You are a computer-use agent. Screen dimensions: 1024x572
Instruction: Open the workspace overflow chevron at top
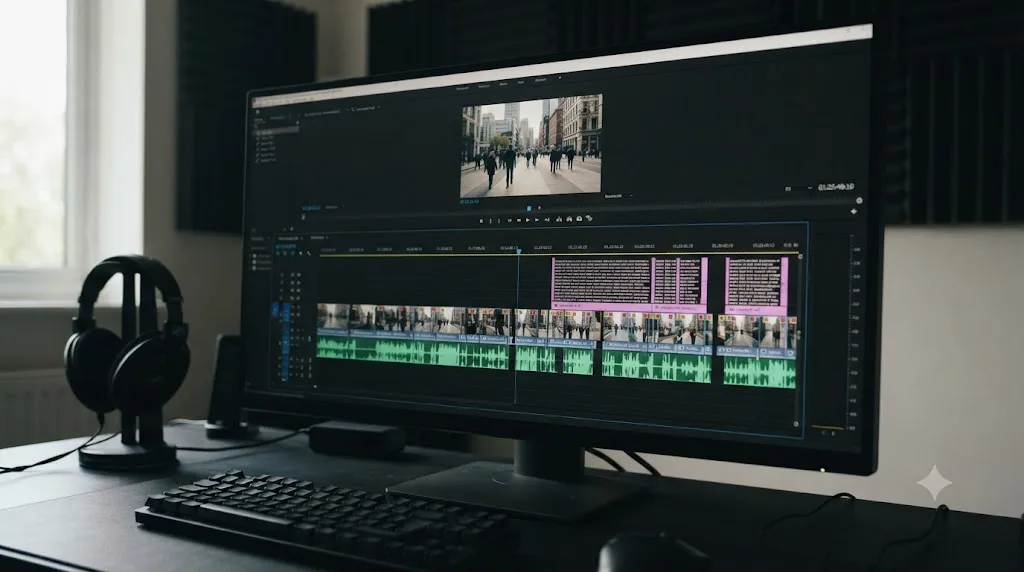tap(560, 78)
